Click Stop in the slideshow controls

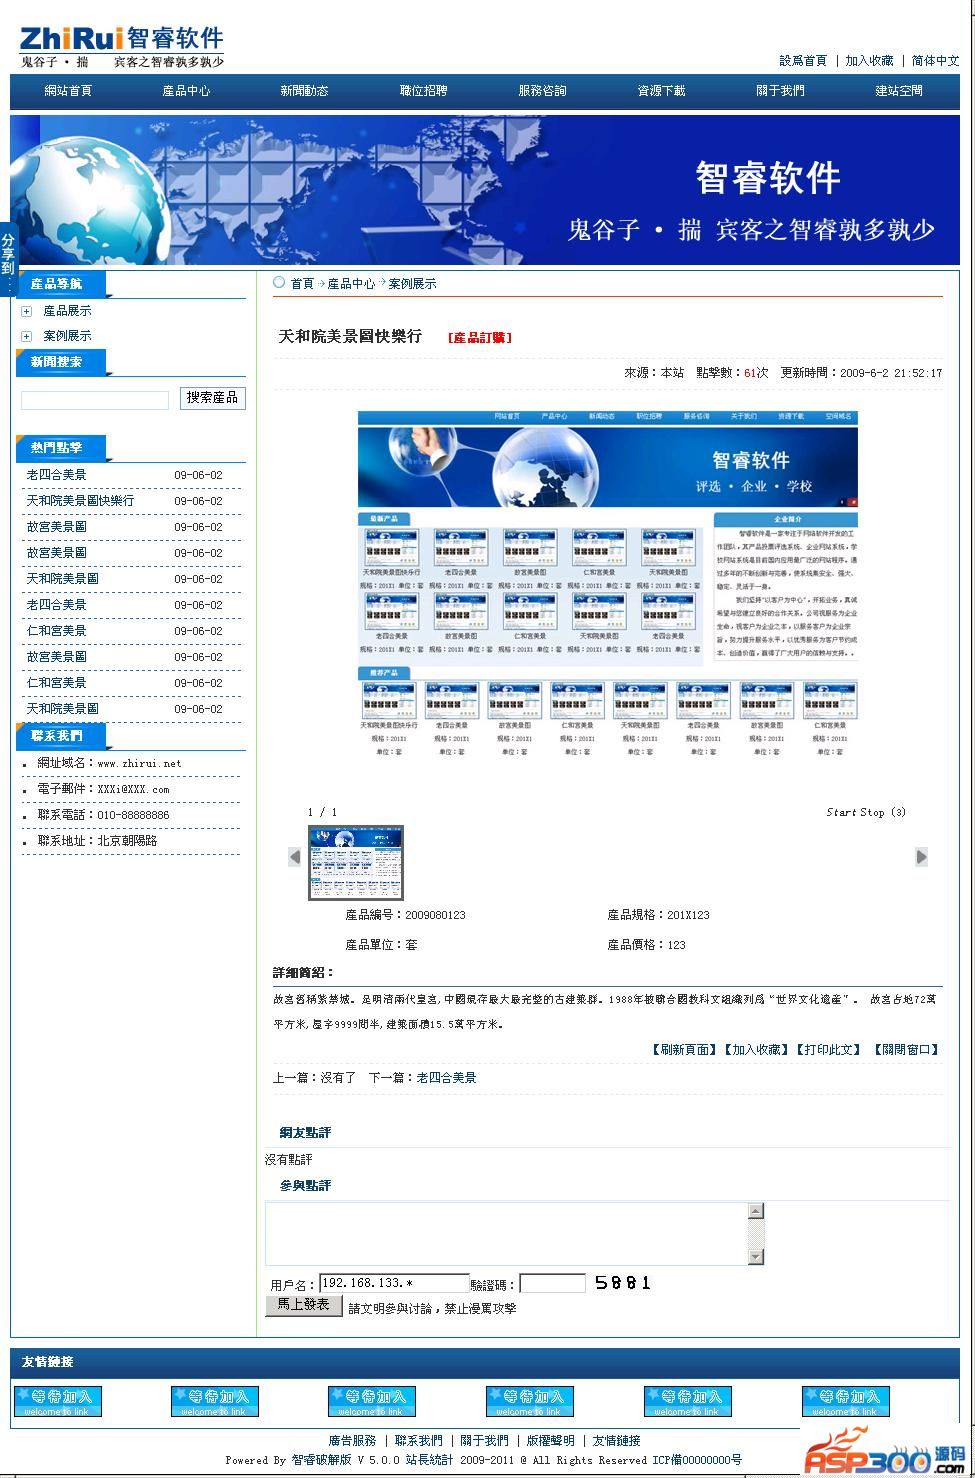tap(873, 812)
